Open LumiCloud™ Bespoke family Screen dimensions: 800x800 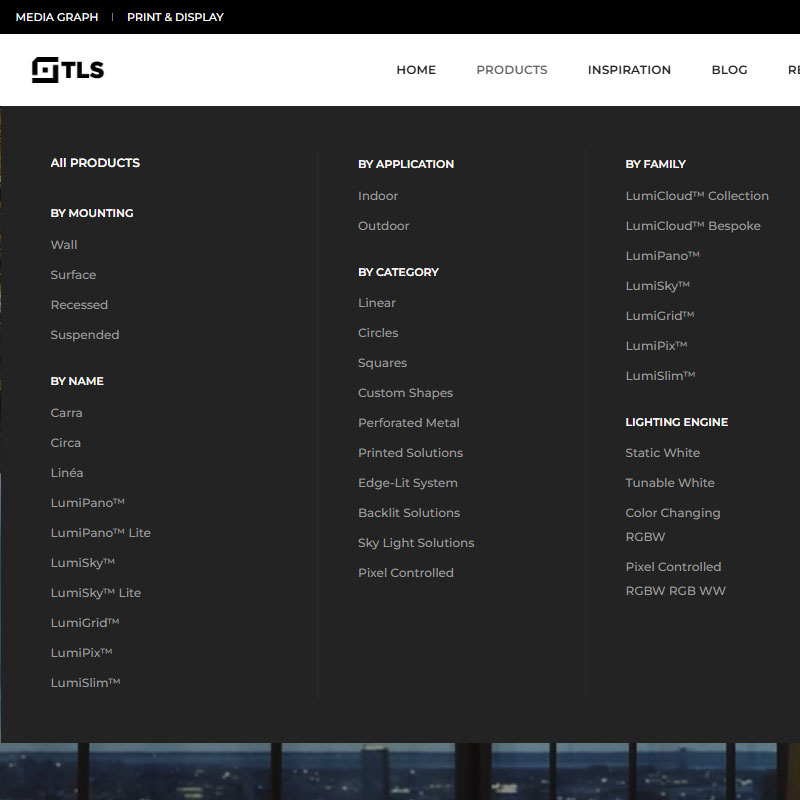tap(693, 226)
